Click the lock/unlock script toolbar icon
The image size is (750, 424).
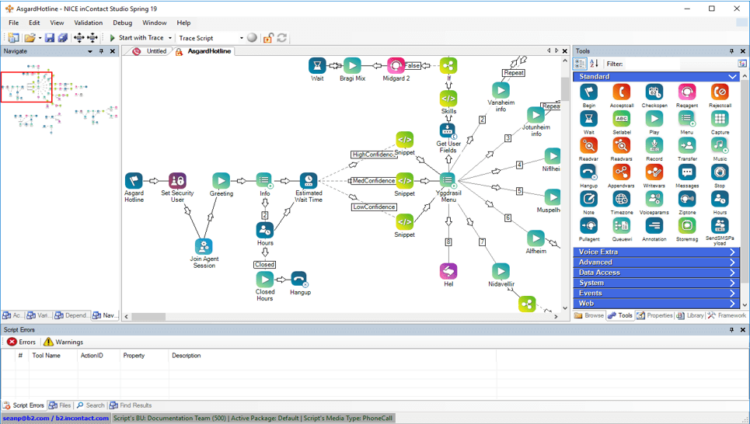click(x=268, y=38)
